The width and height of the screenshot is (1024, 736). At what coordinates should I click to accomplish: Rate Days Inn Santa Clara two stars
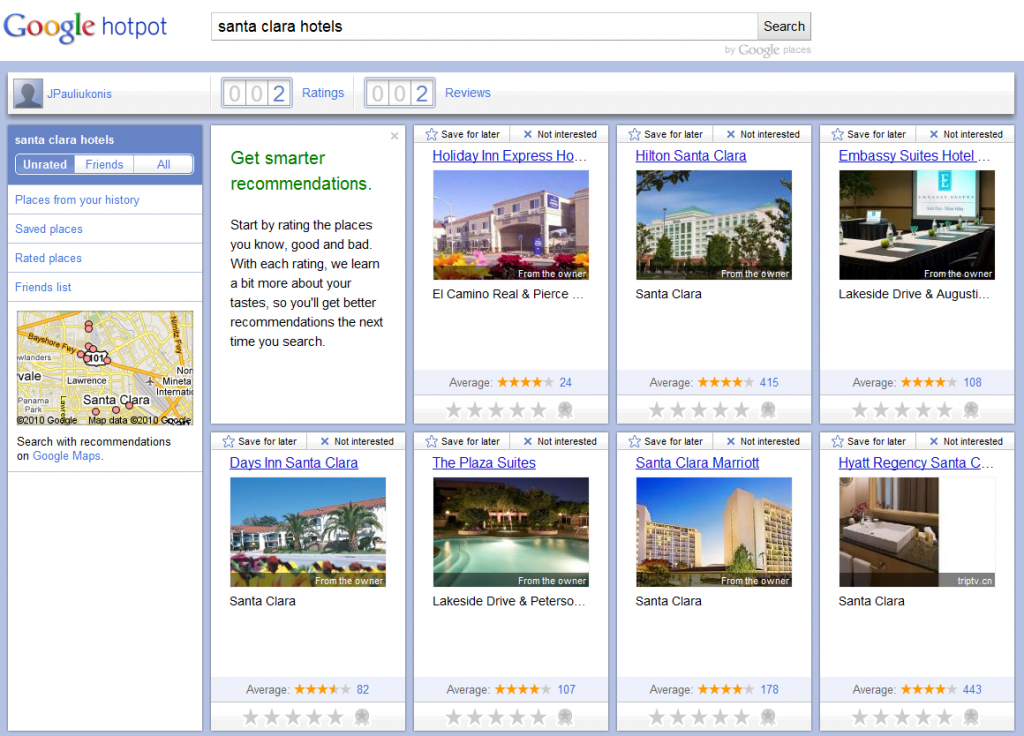[272, 718]
